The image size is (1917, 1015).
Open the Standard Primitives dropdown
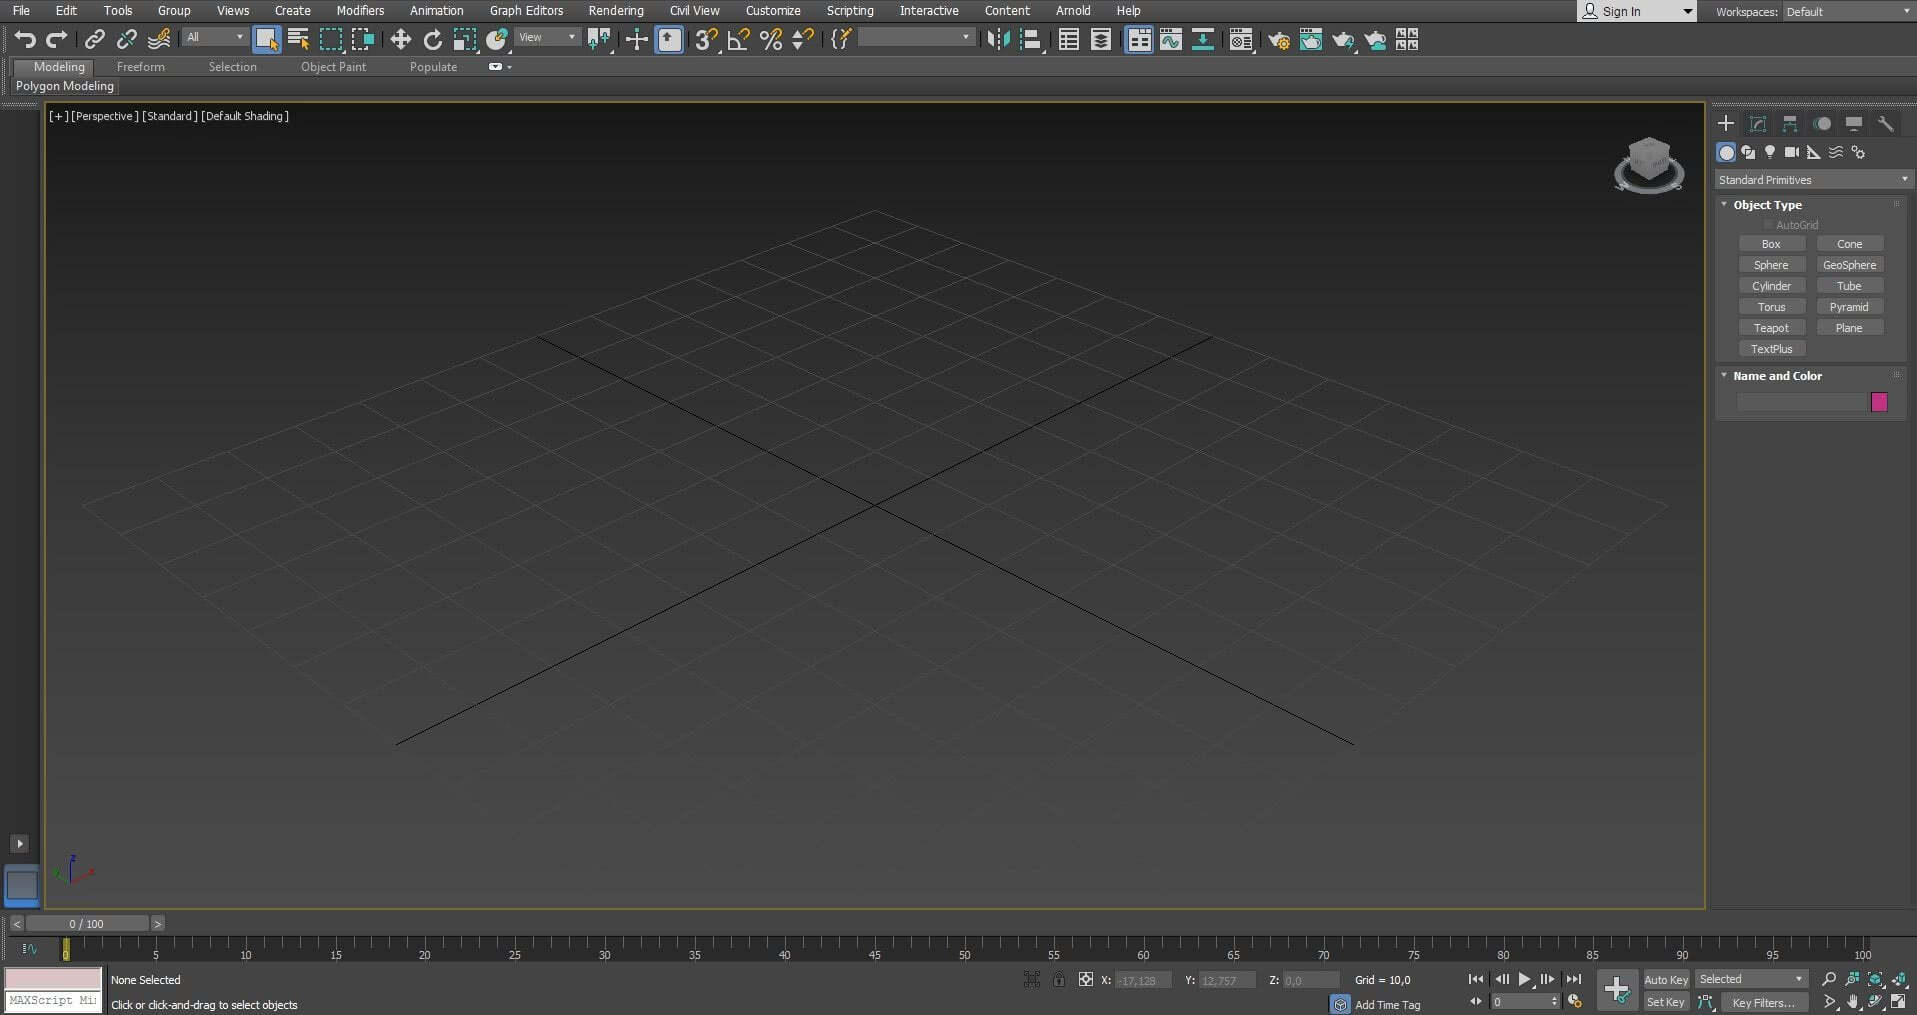click(x=1812, y=180)
